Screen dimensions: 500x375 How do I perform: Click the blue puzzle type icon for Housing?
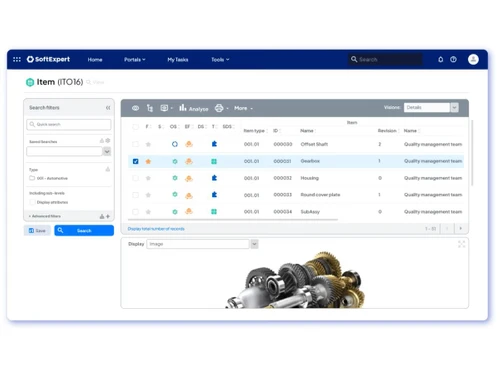214,178
